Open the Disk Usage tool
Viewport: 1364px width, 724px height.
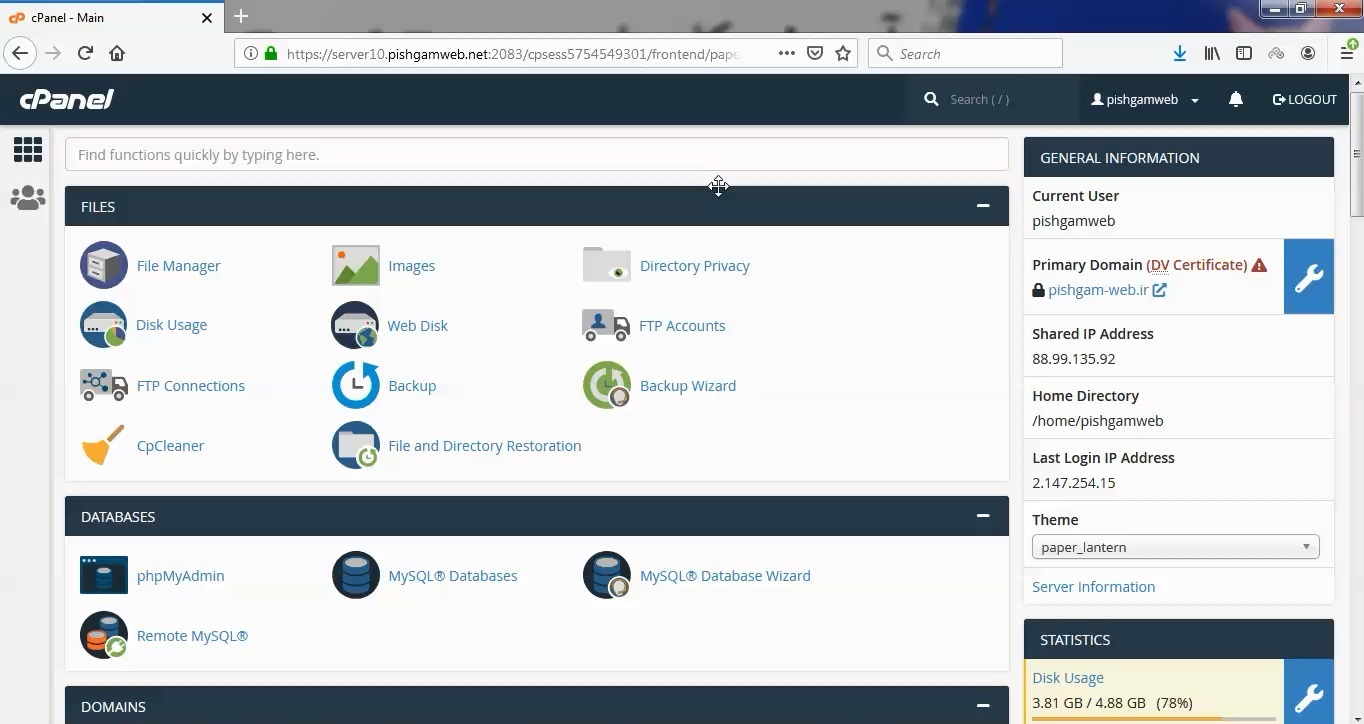171,325
